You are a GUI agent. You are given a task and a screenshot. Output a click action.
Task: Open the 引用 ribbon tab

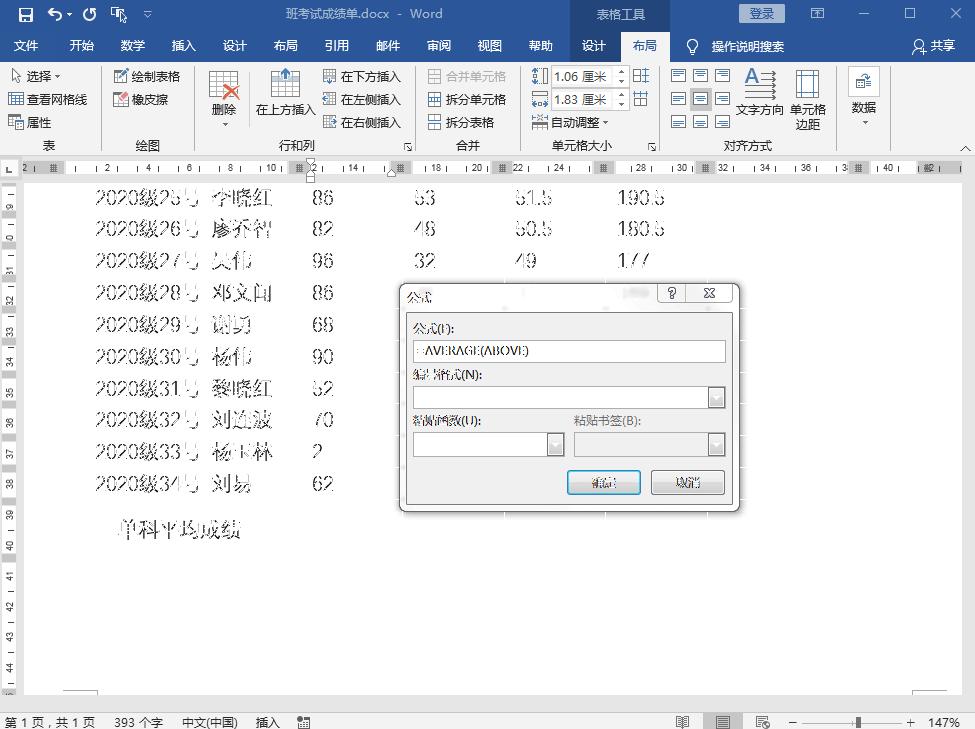coord(336,45)
